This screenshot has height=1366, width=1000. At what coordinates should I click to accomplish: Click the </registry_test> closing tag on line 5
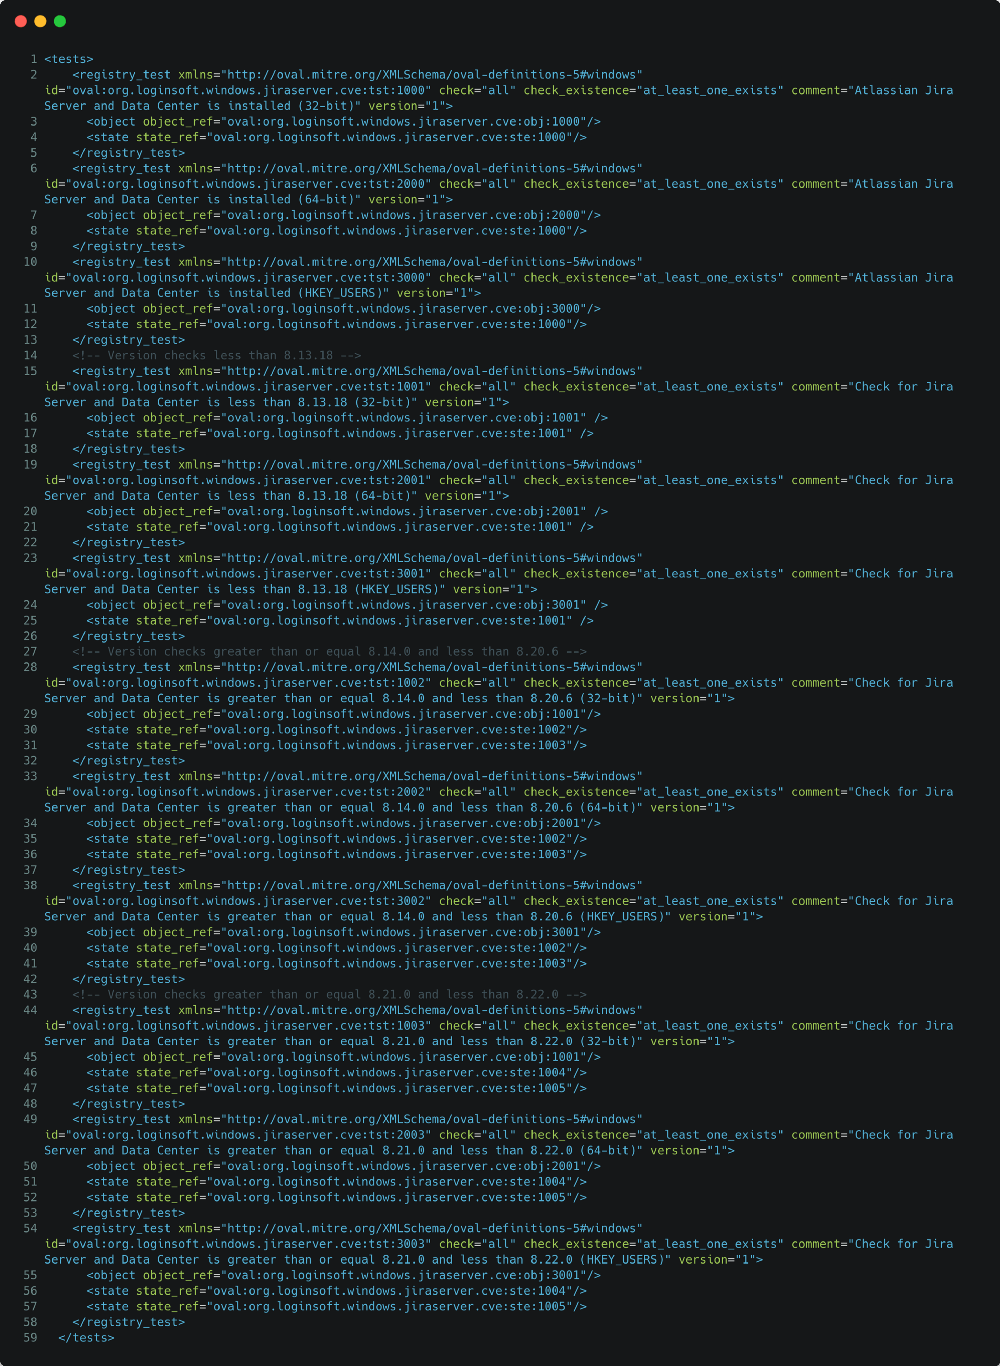128,152
